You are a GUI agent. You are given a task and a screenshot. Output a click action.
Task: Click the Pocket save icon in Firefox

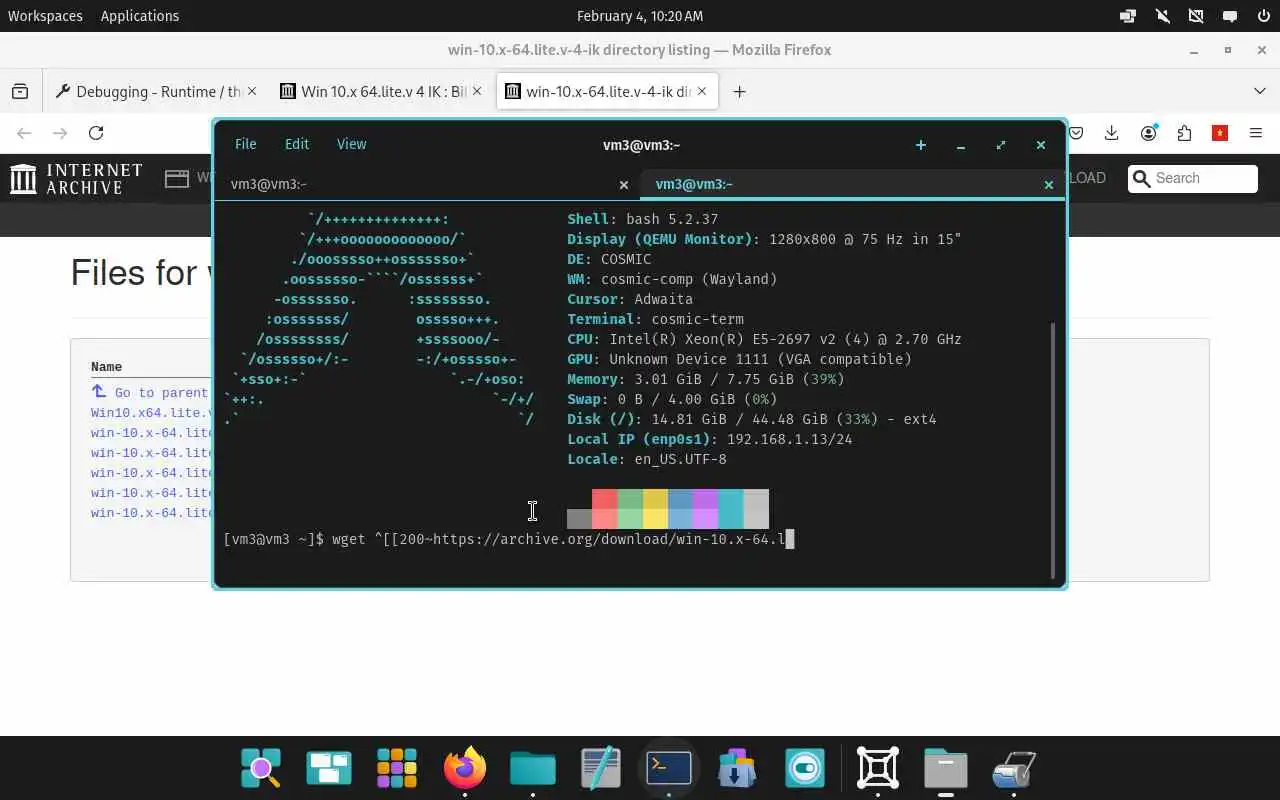tap(1076, 133)
